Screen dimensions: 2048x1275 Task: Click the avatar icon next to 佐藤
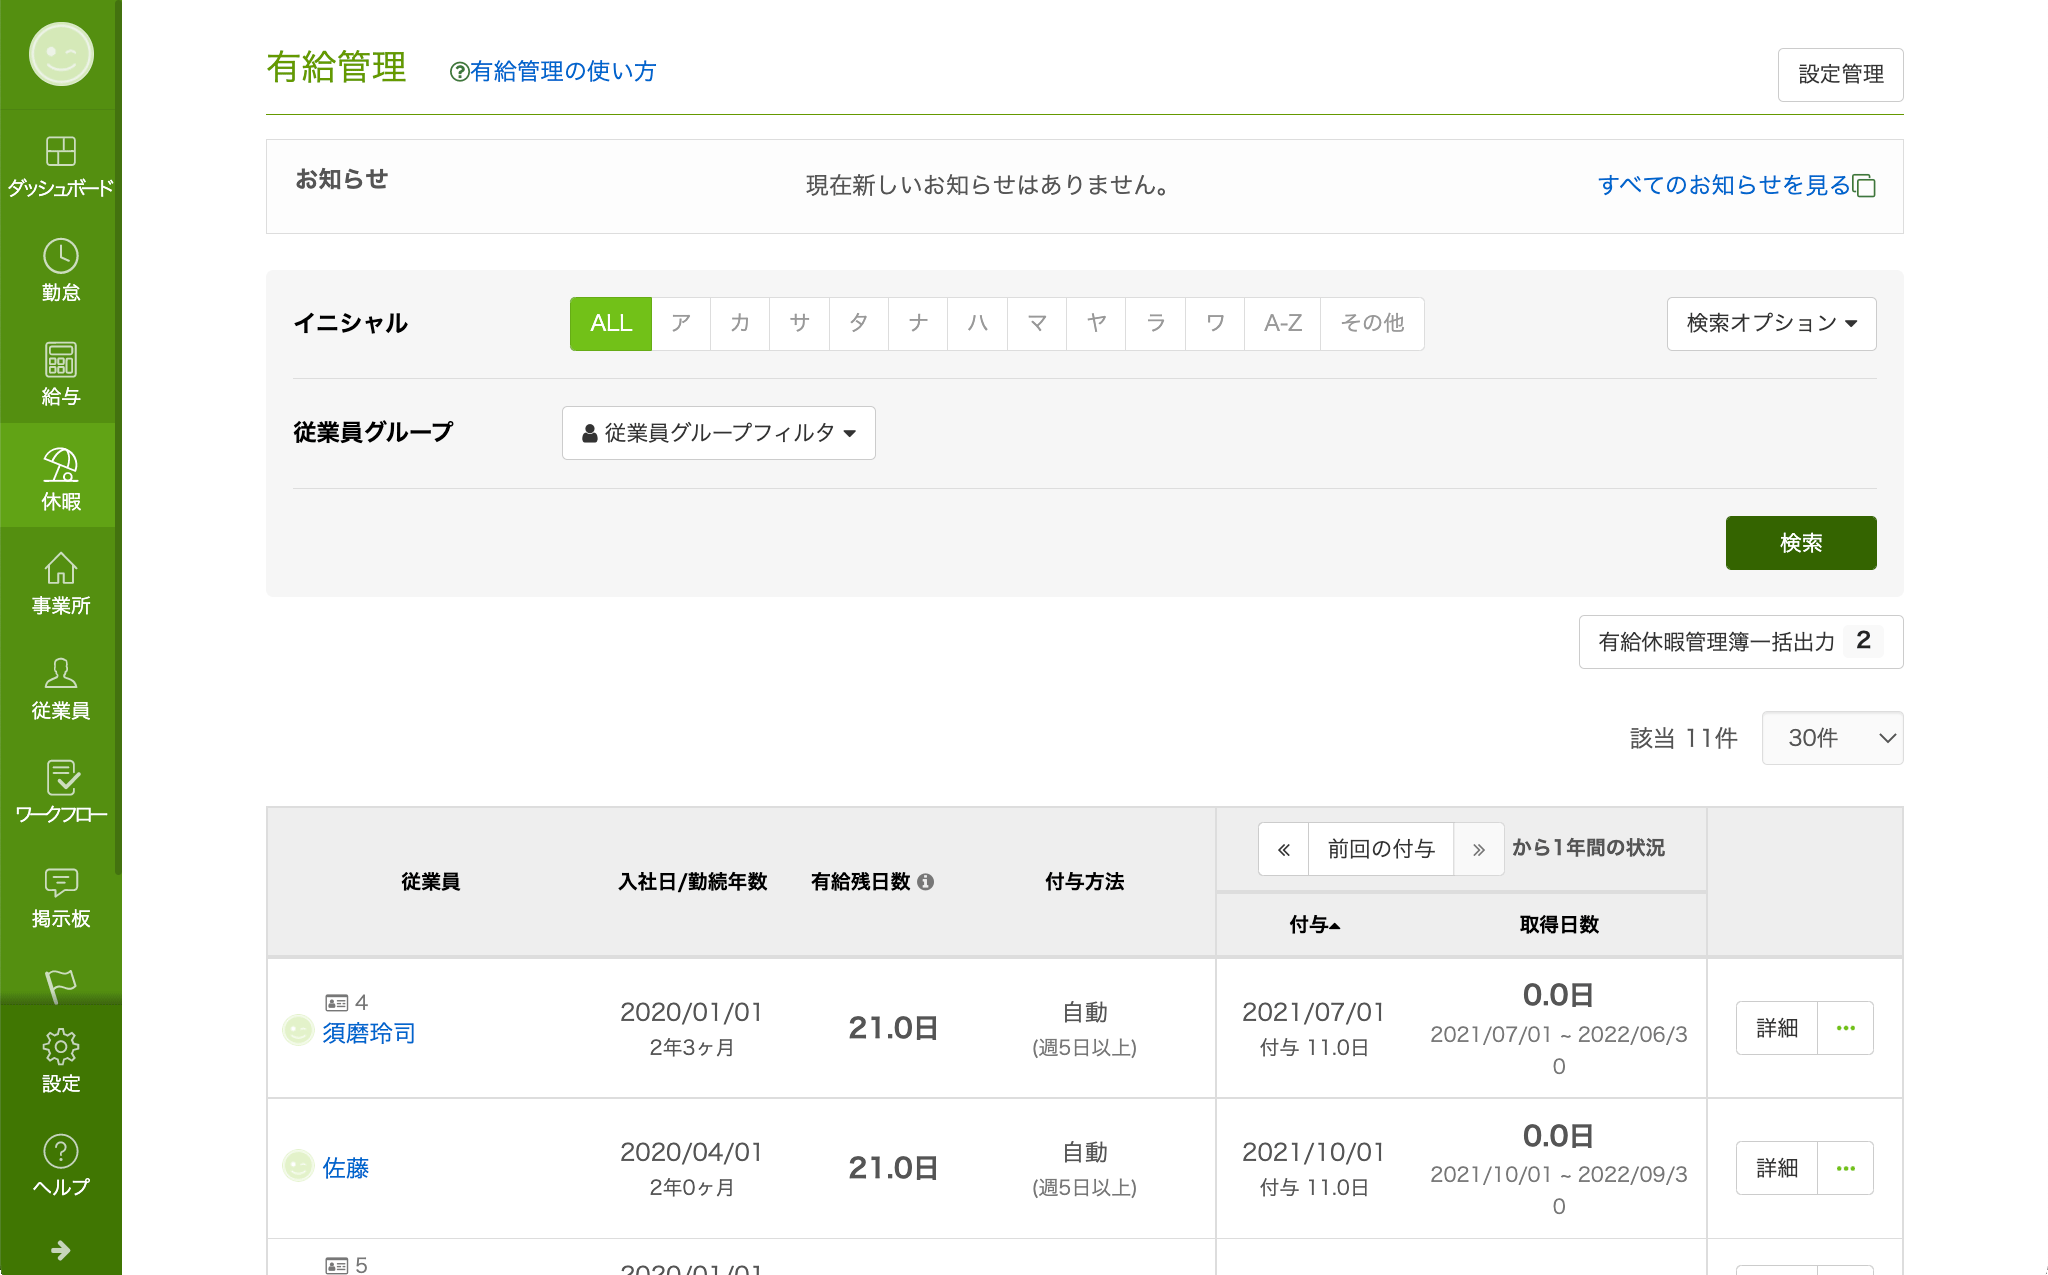coord(298,1165)
